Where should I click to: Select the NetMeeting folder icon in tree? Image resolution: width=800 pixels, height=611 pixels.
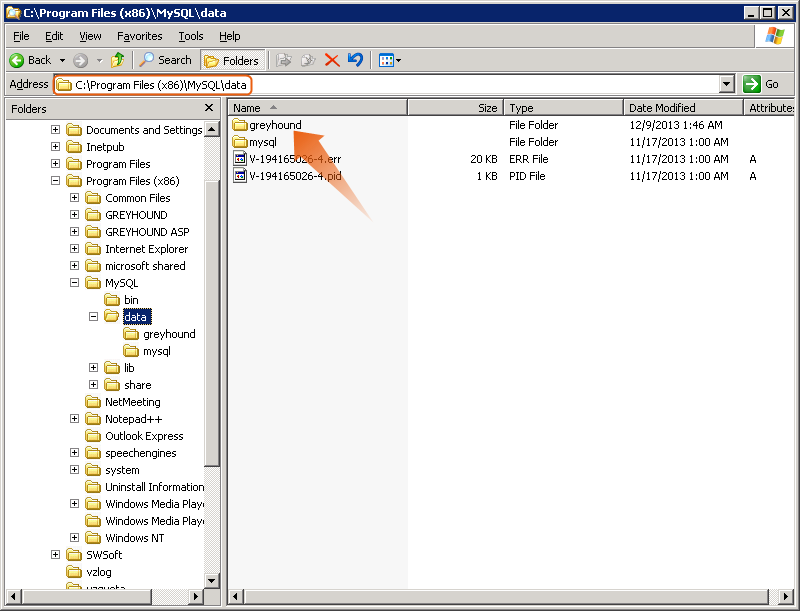coord(93,402)
